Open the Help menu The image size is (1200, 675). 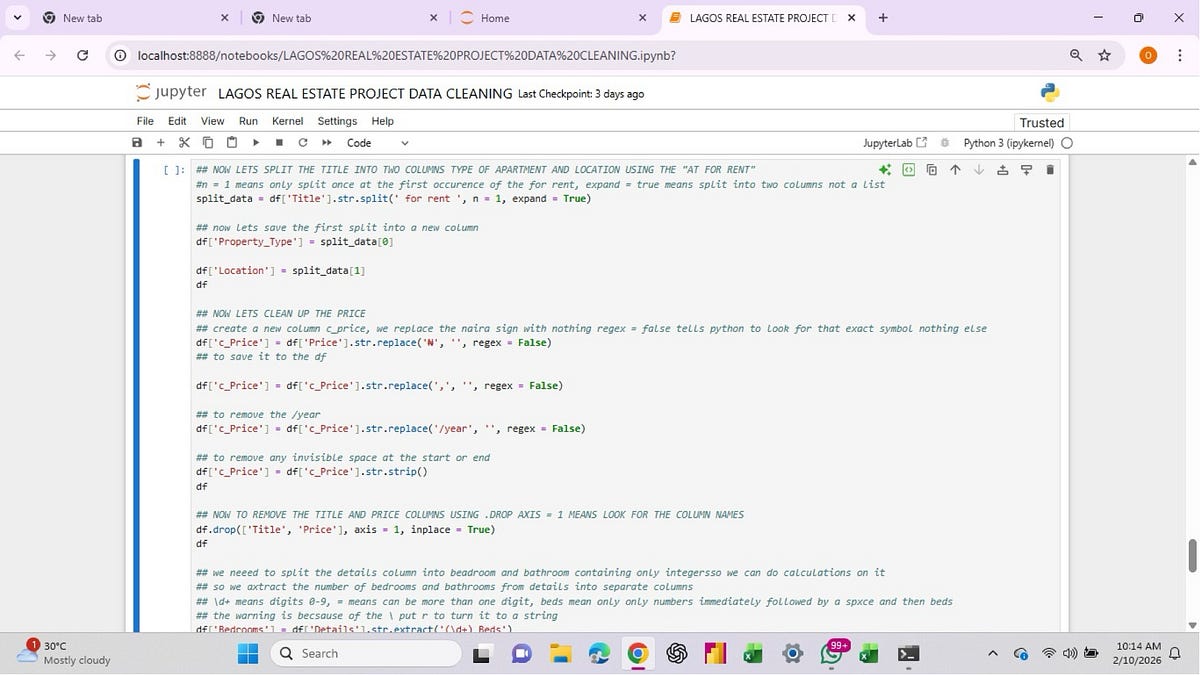pyautogui.click(x=382, y=121)
